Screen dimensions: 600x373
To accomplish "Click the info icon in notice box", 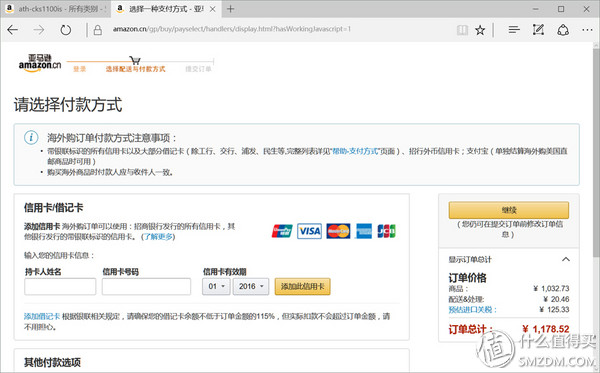I will [31, 137].
